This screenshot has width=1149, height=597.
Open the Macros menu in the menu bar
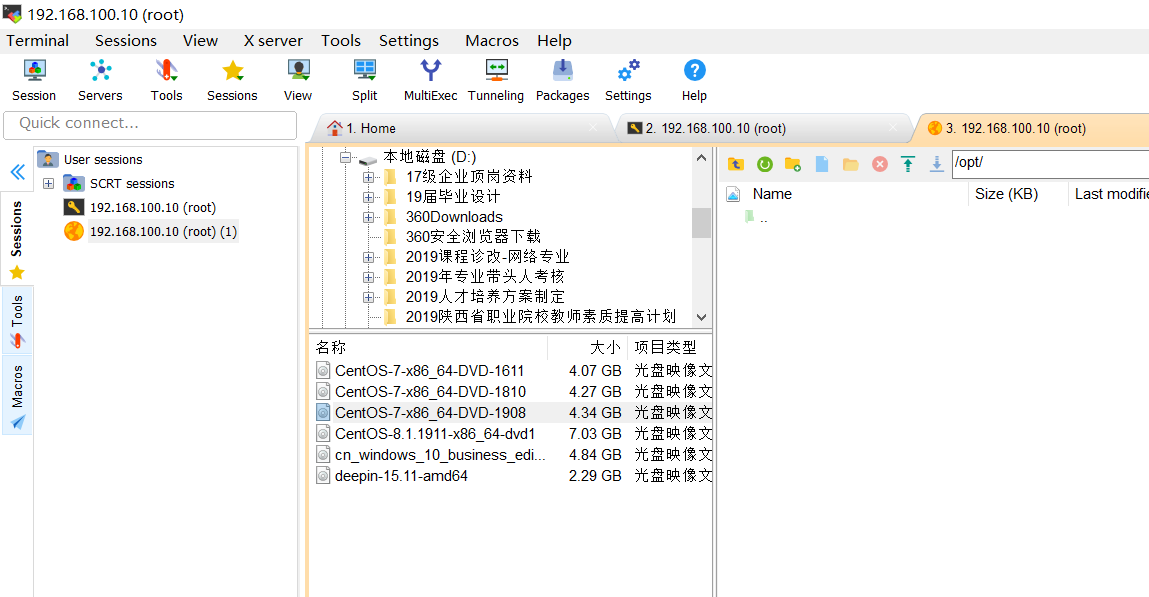(x=492, y=41)
